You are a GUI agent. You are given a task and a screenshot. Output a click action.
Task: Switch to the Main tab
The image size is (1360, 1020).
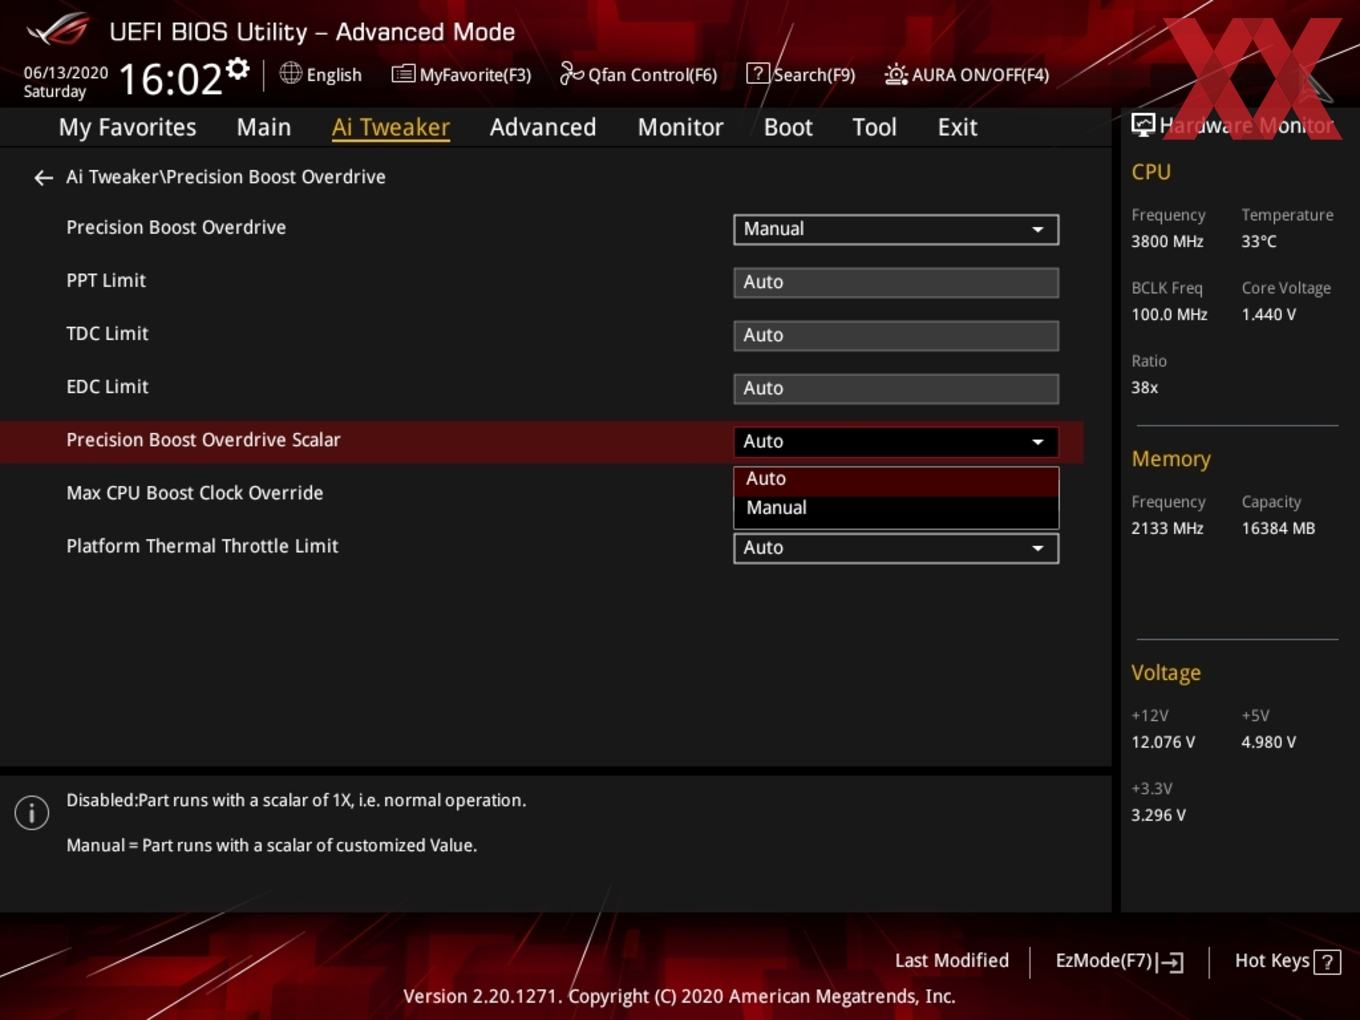(264, 127)
